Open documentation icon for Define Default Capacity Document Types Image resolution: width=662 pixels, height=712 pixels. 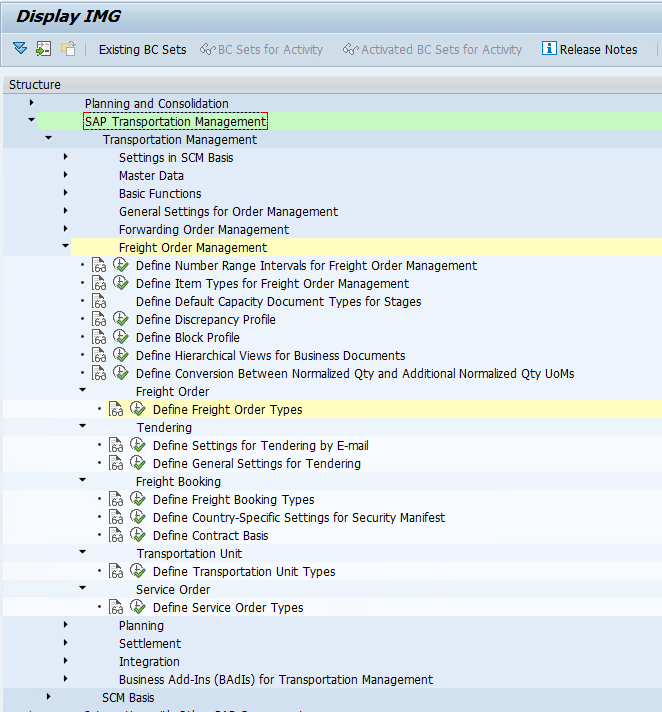99,301
